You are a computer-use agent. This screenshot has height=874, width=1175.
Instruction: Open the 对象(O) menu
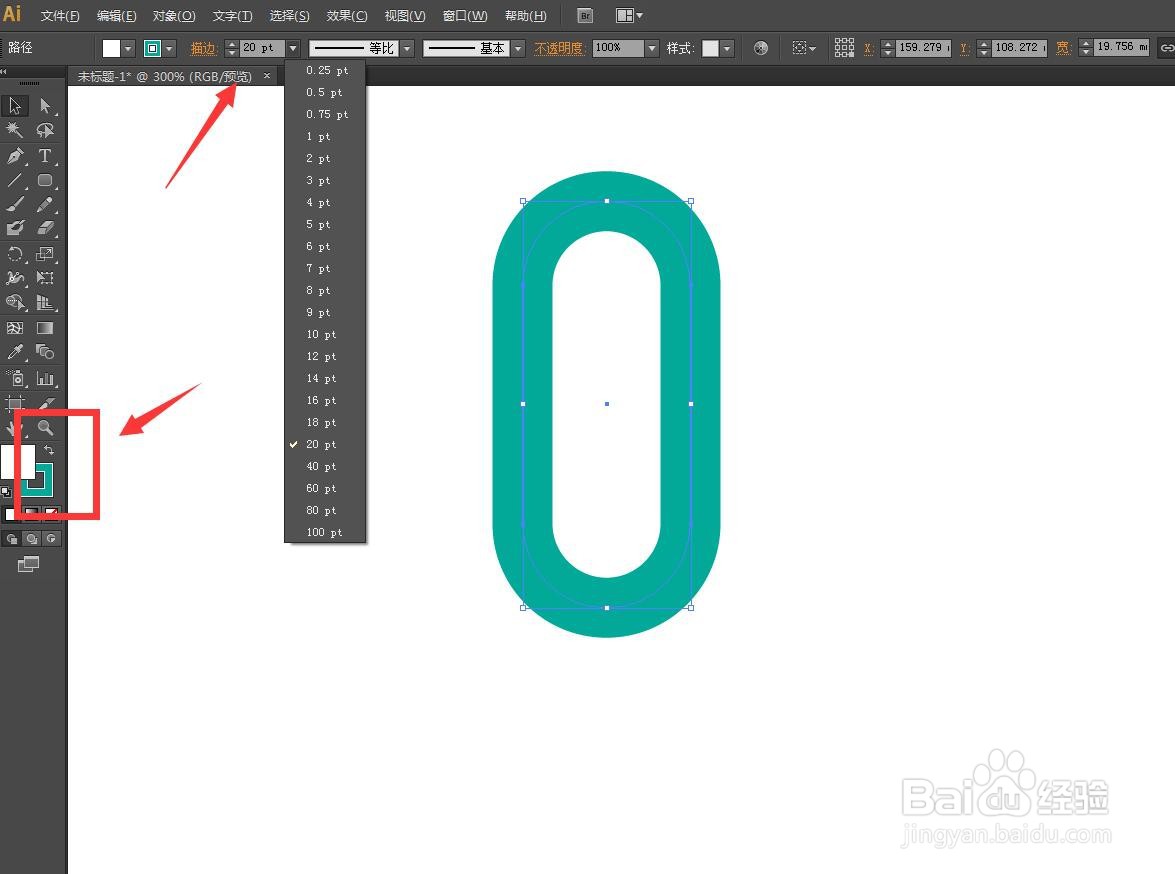174,16
